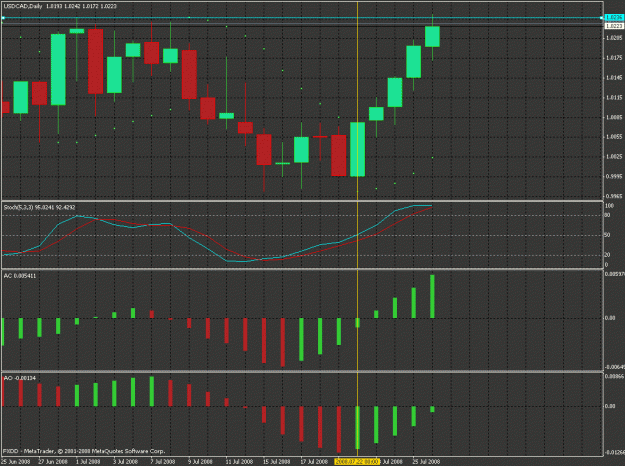Click the 25 Jul 2008 date label
The image size is (625, 466).
[427, 462]
